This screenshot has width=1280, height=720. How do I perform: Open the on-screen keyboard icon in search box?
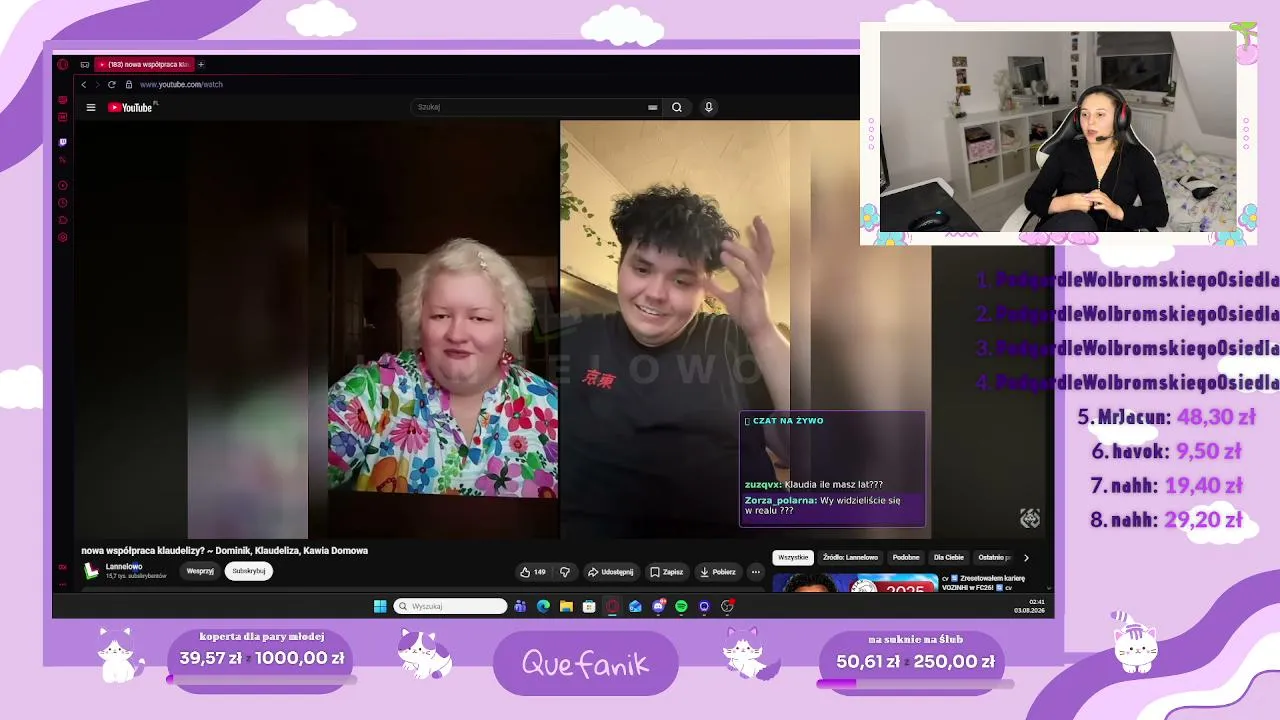[652, 107]
